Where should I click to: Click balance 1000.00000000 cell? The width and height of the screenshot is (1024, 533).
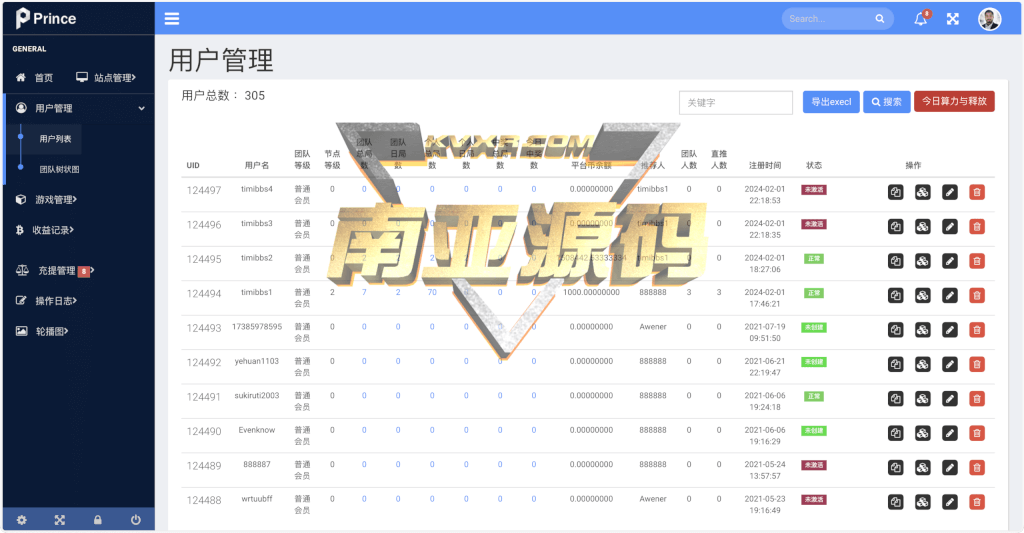[x=591, y=292]
